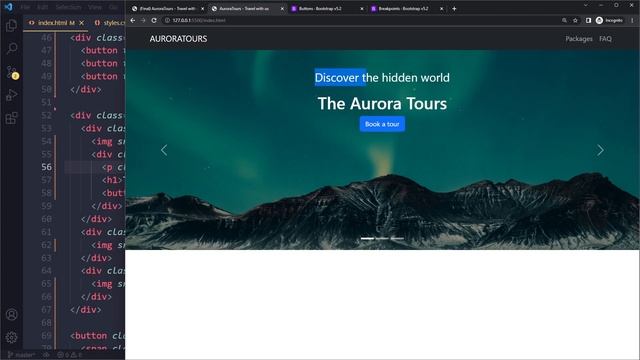Open the File menu in VS Code

coord(25,7)
